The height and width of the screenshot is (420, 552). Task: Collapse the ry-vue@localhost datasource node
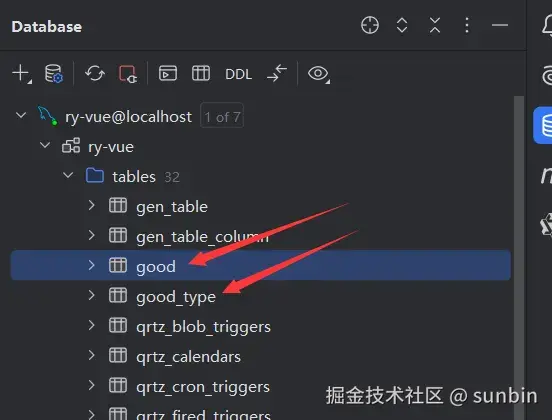pos(21,115)
